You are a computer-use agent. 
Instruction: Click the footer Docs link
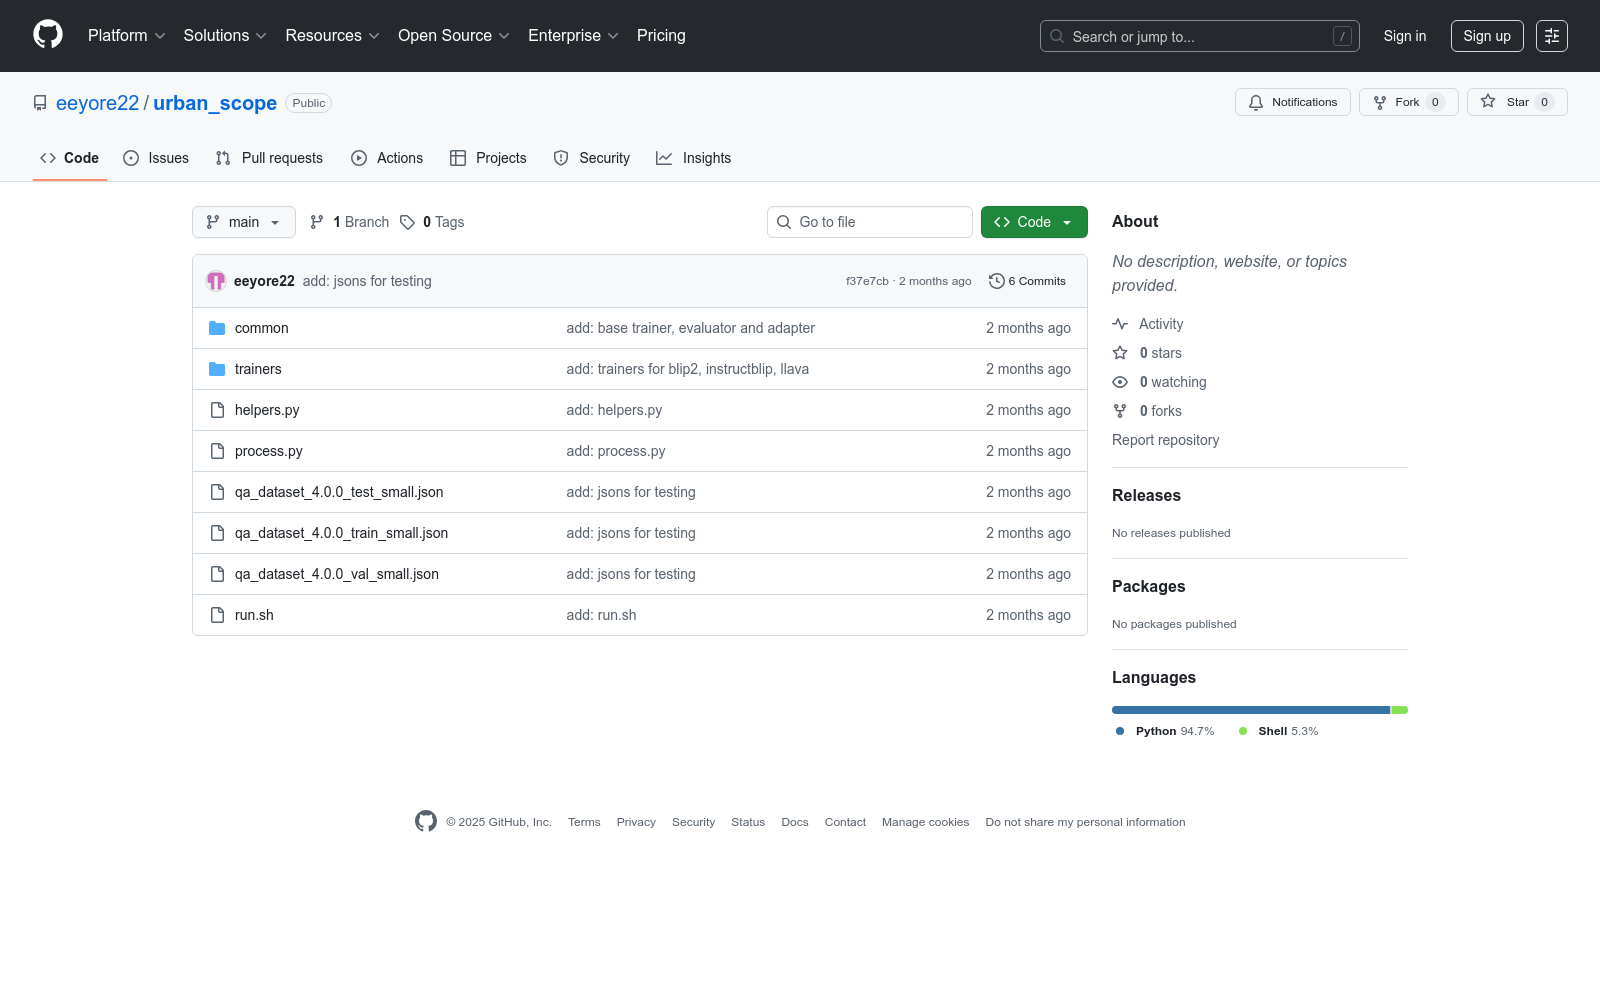(x=795, y=822)
